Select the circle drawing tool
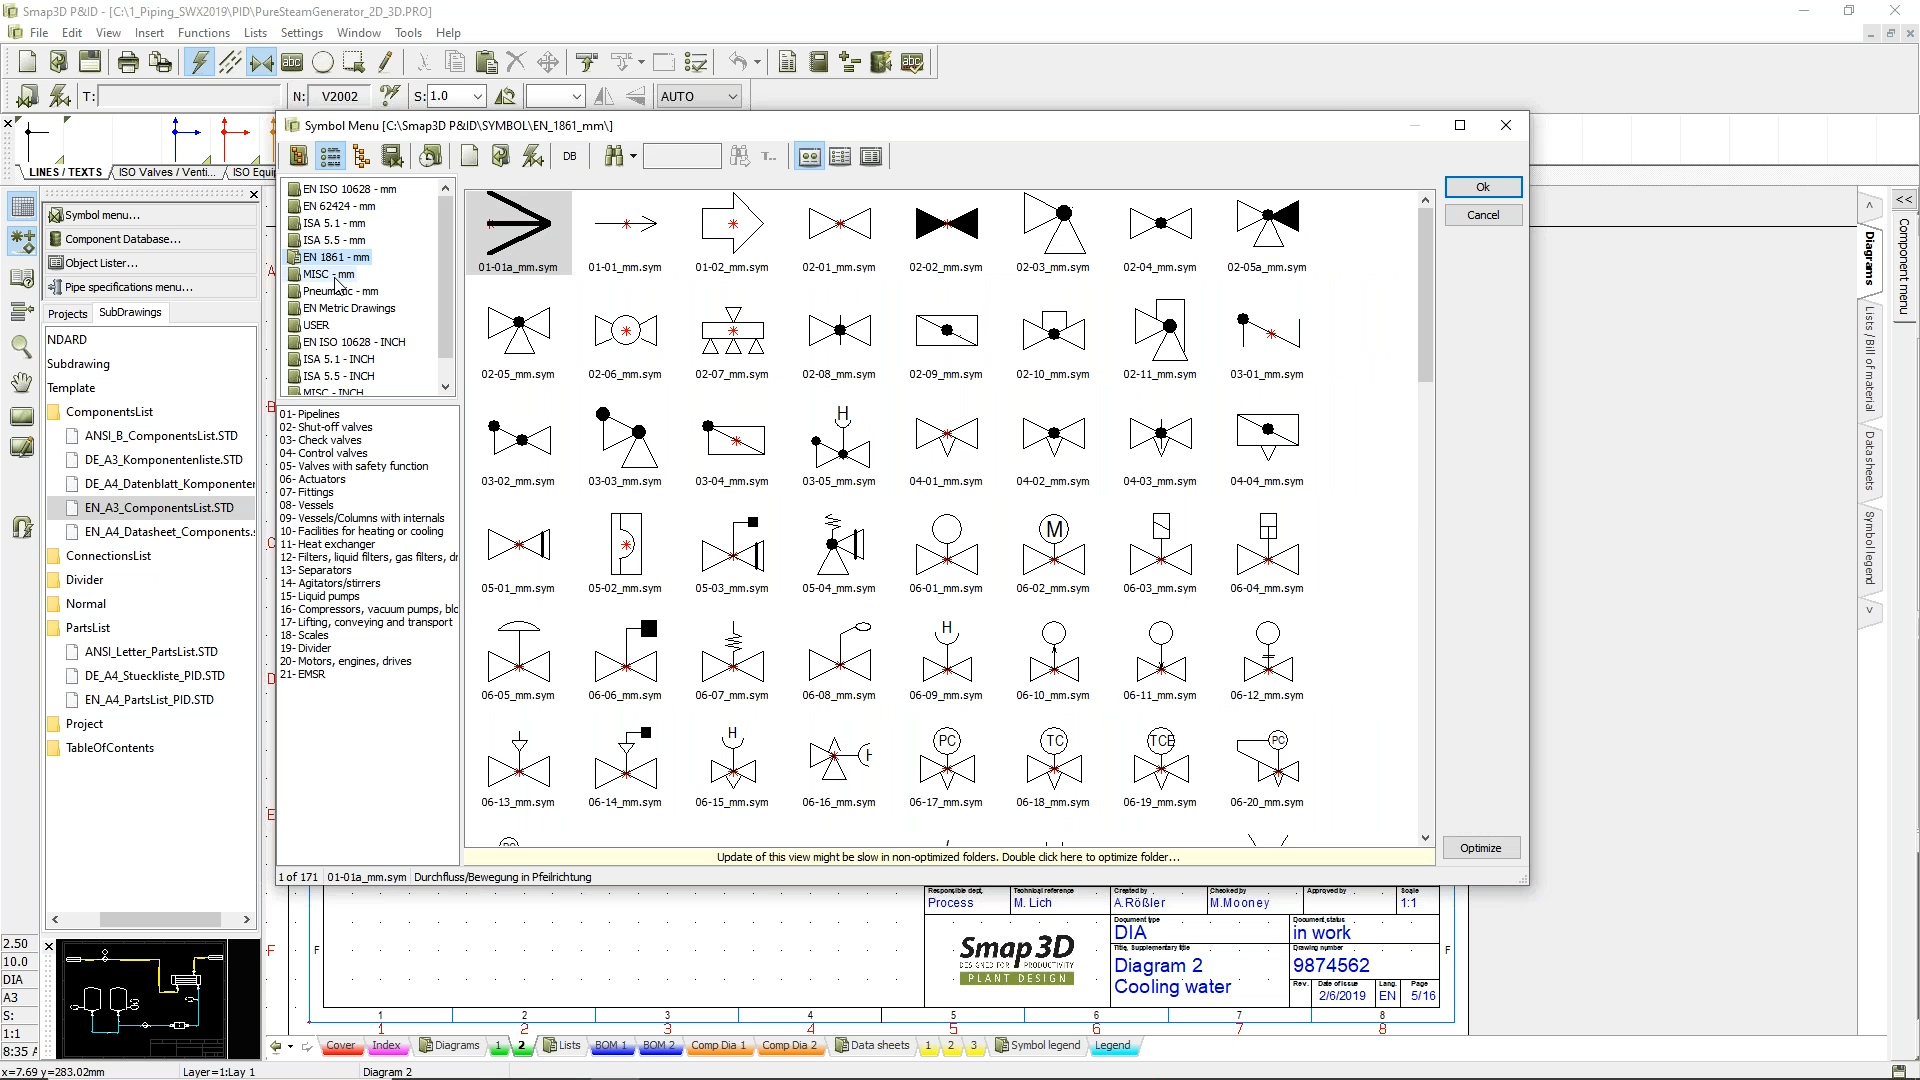Screen dimensions: 1920x1080 [322, 62]
